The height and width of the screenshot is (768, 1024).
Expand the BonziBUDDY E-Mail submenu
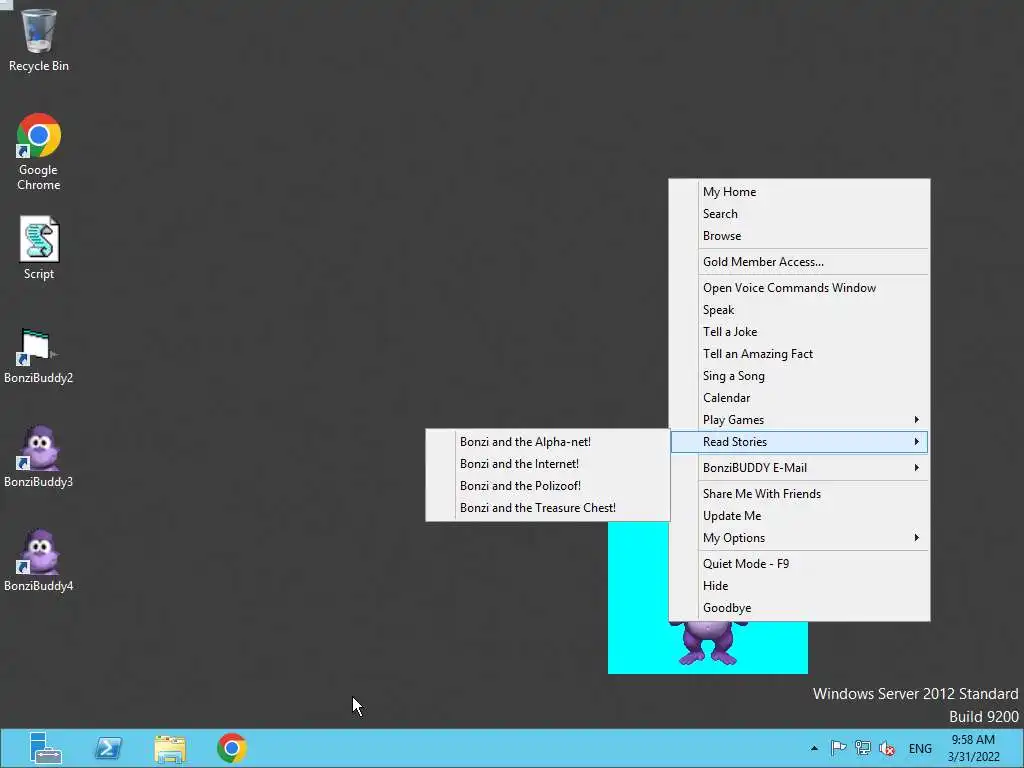click(799, 468)
